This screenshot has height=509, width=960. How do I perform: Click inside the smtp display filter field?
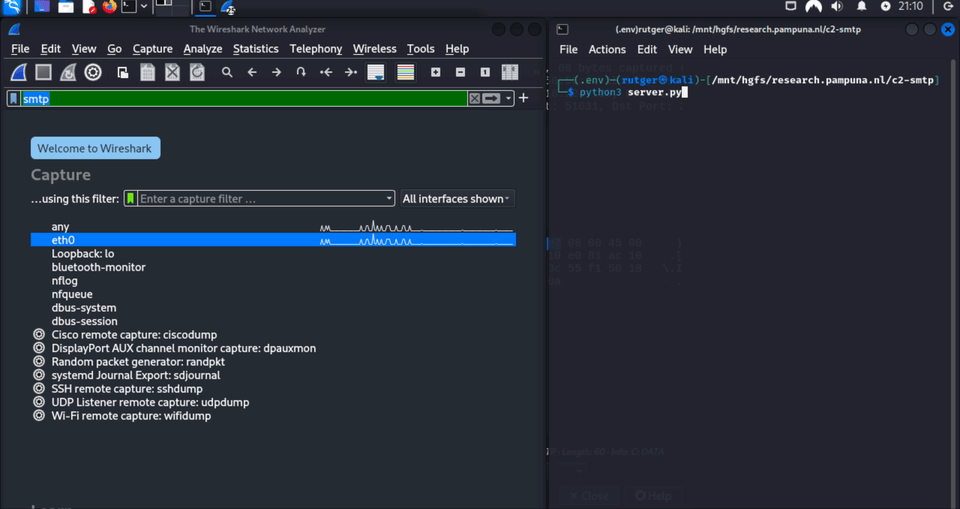(x=245, y=99)
